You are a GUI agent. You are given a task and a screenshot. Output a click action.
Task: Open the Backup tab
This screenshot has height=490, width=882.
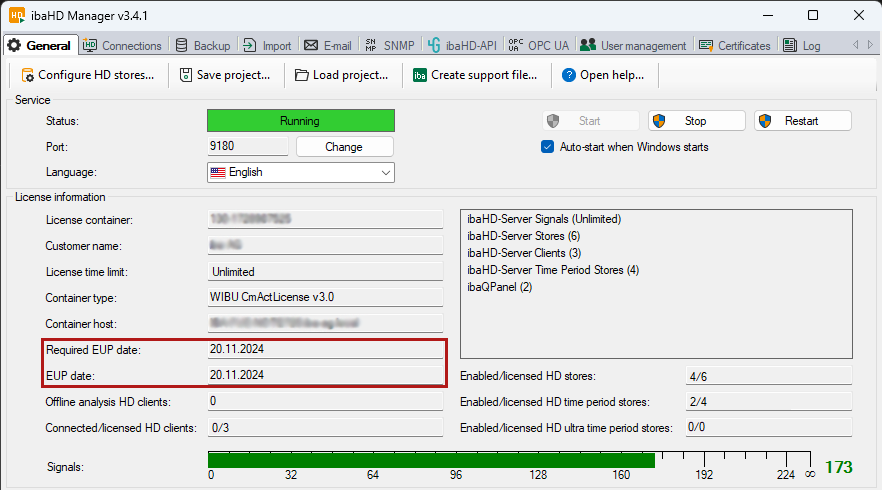click(203, 46)
